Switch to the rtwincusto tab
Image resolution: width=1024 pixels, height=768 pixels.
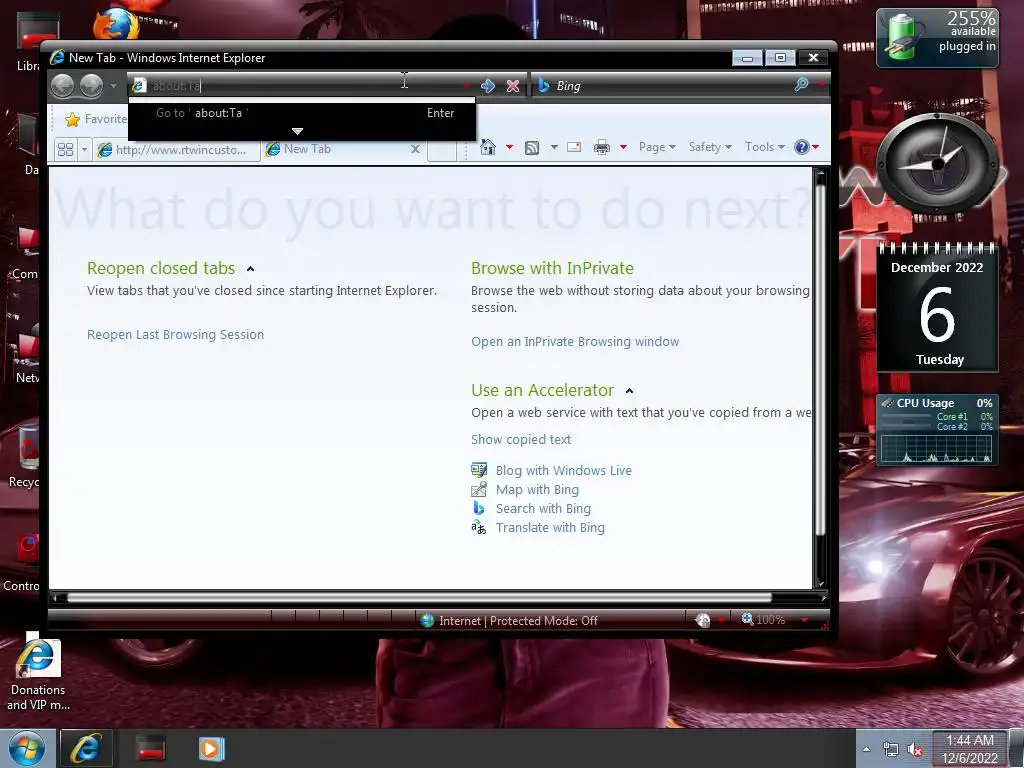[176, 150]
